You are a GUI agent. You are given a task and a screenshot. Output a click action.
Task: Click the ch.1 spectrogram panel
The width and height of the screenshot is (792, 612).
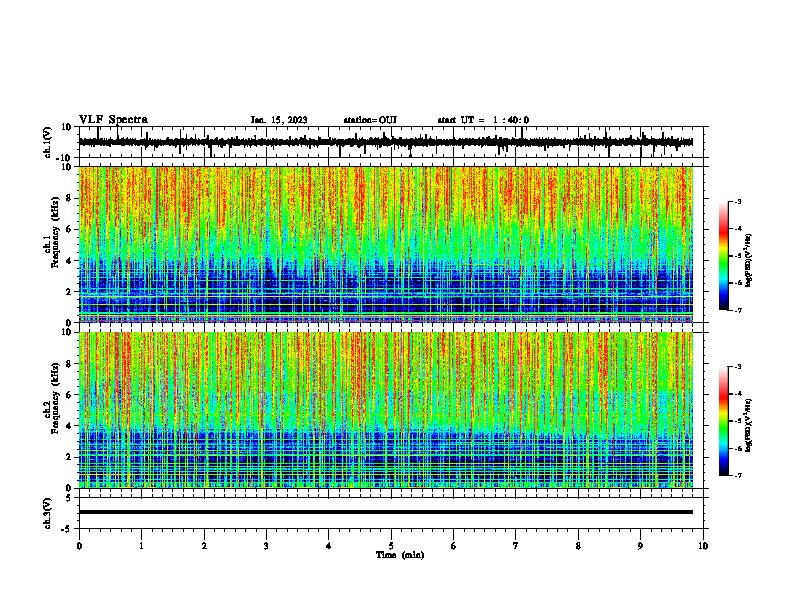tap(386, 244)
